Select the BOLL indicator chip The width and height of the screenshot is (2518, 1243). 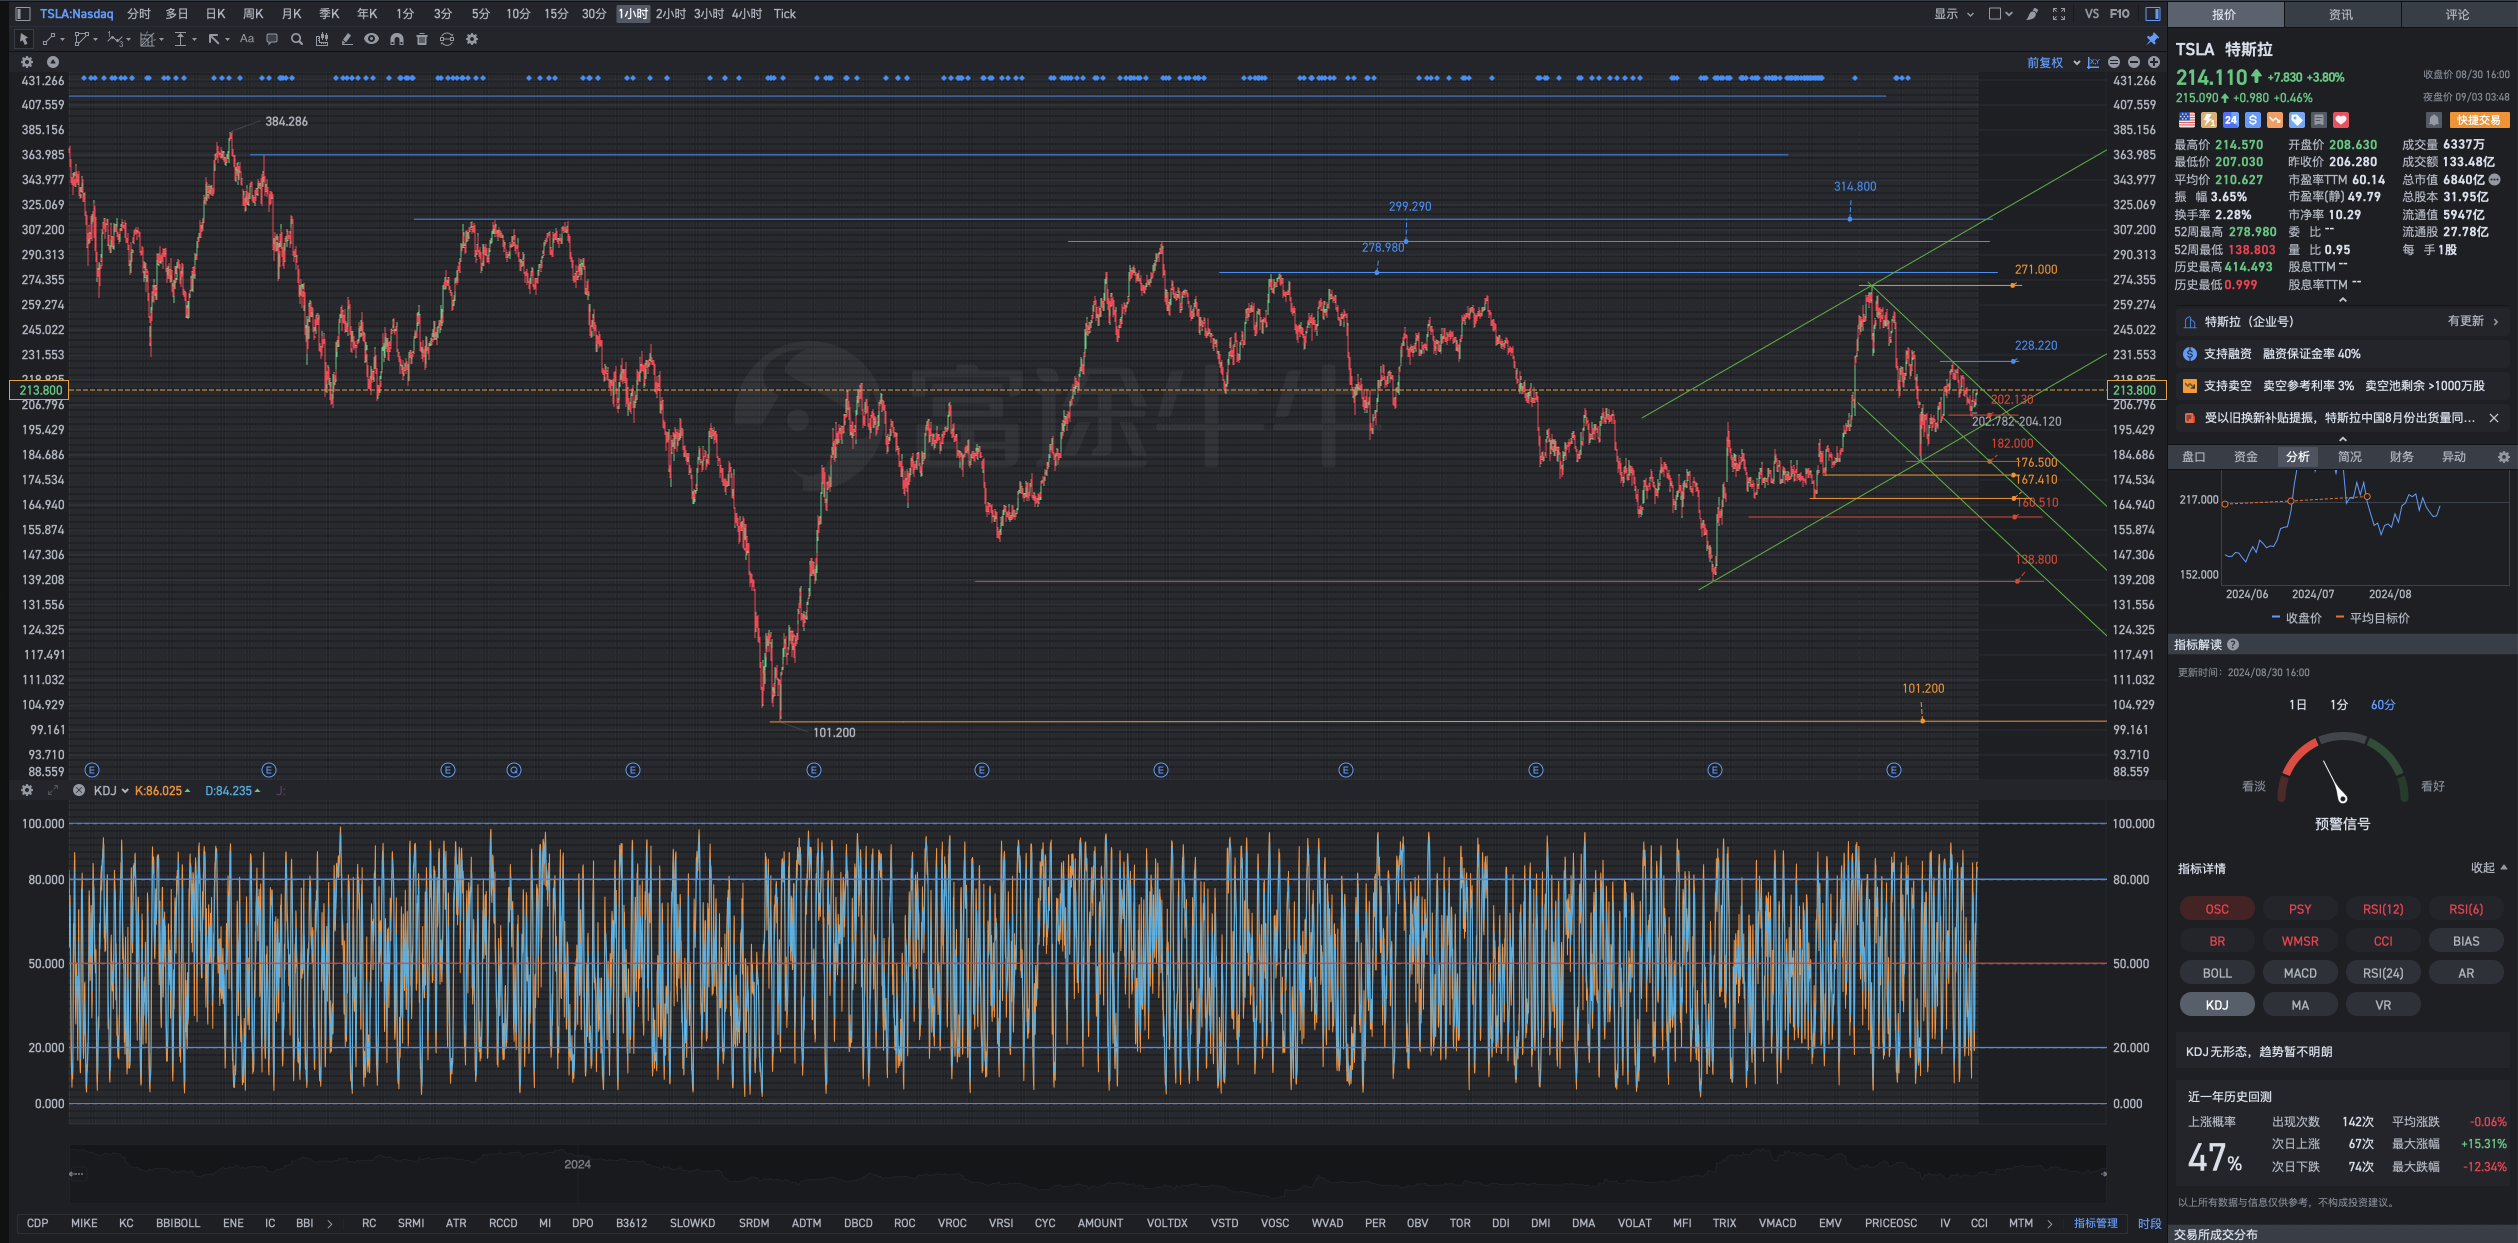click(2217, 973)
